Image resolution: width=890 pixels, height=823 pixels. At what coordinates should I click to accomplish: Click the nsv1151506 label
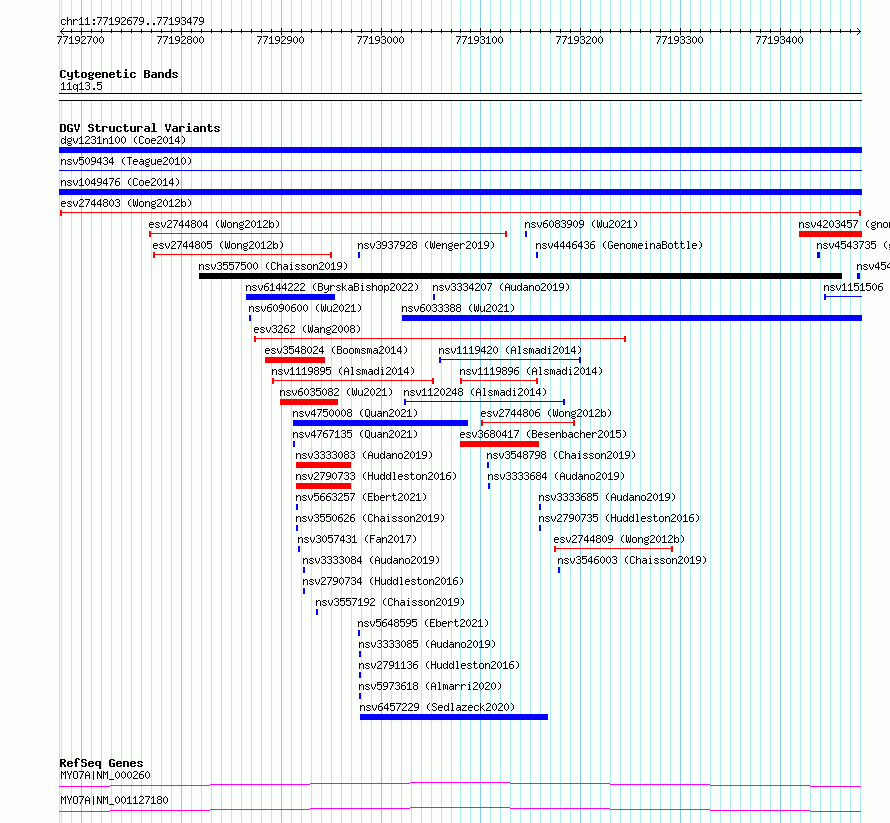tap(853, 287)
